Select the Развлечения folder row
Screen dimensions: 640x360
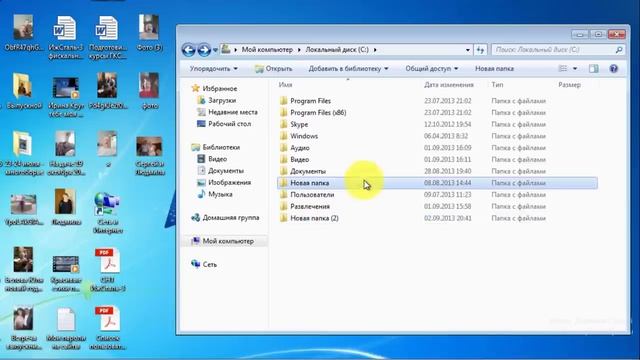437,207
